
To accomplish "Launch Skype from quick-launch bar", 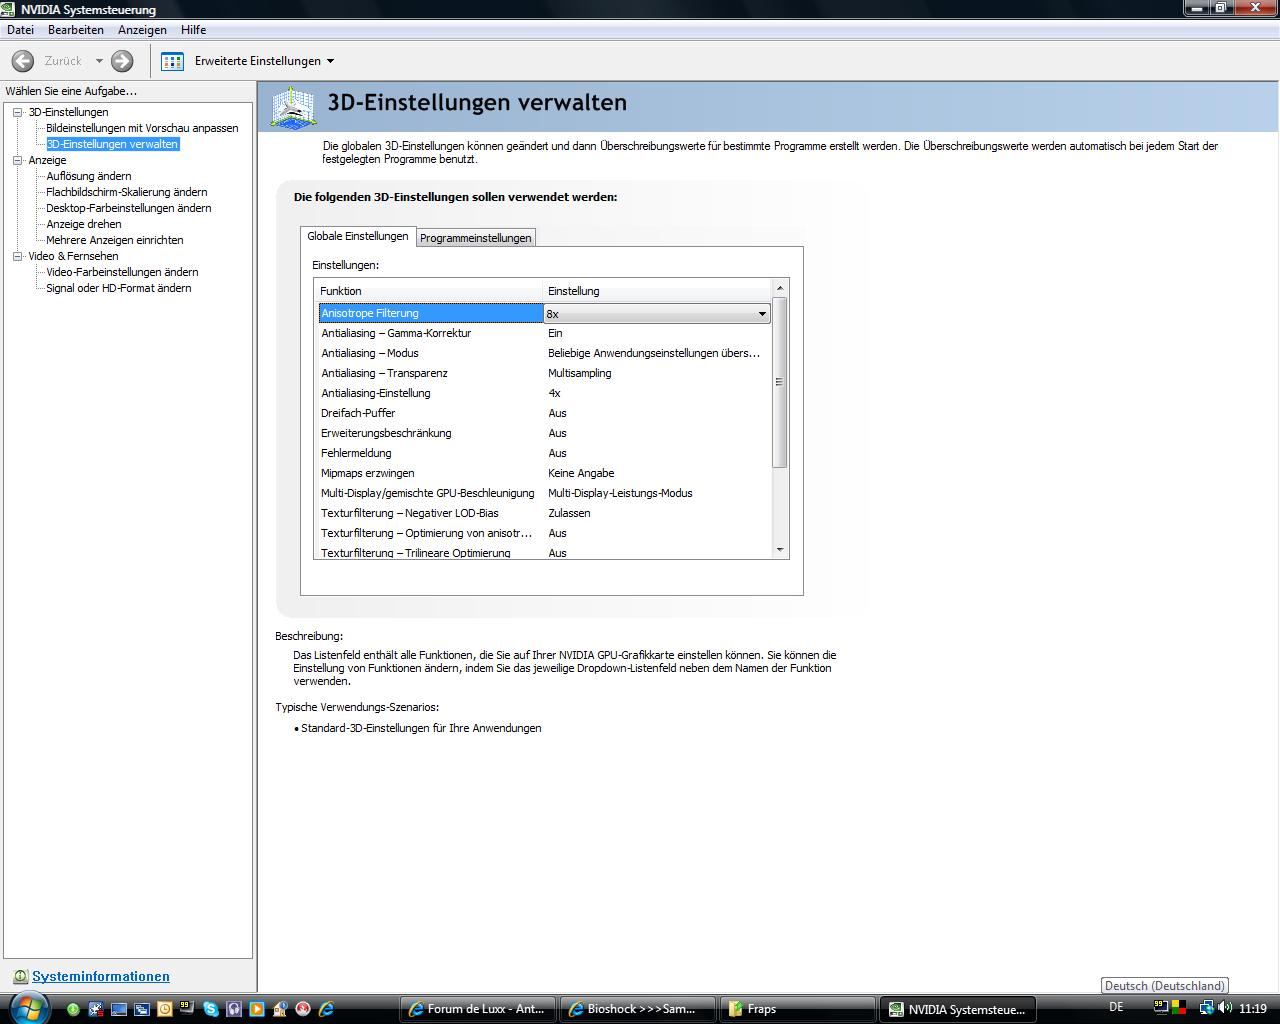I will click(x=211, y=1009).
